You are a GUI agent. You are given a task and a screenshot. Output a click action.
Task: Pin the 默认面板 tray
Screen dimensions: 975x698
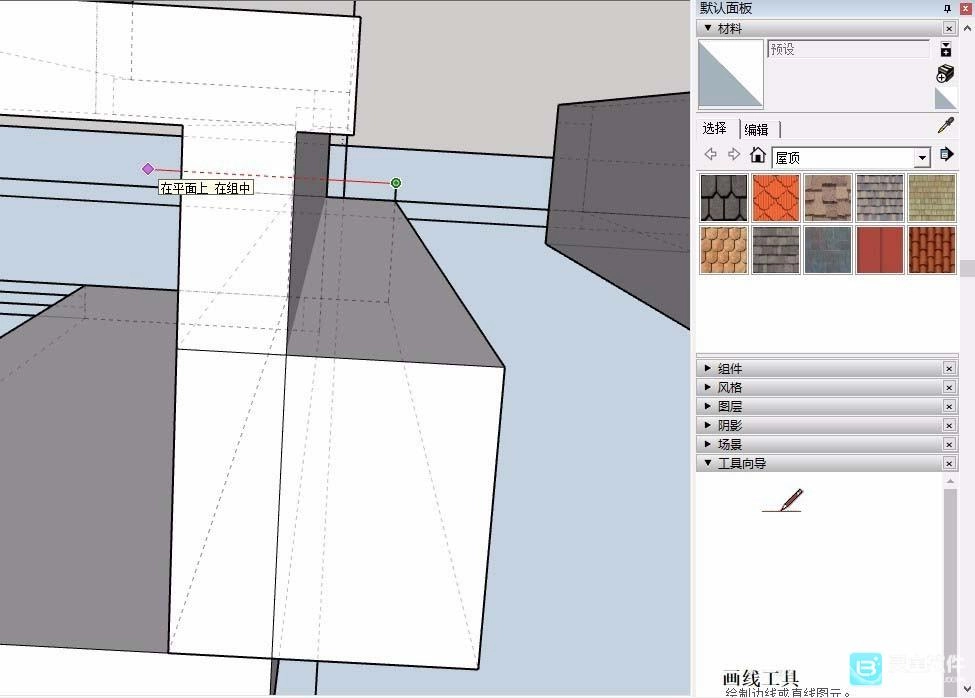pos(948,8)
